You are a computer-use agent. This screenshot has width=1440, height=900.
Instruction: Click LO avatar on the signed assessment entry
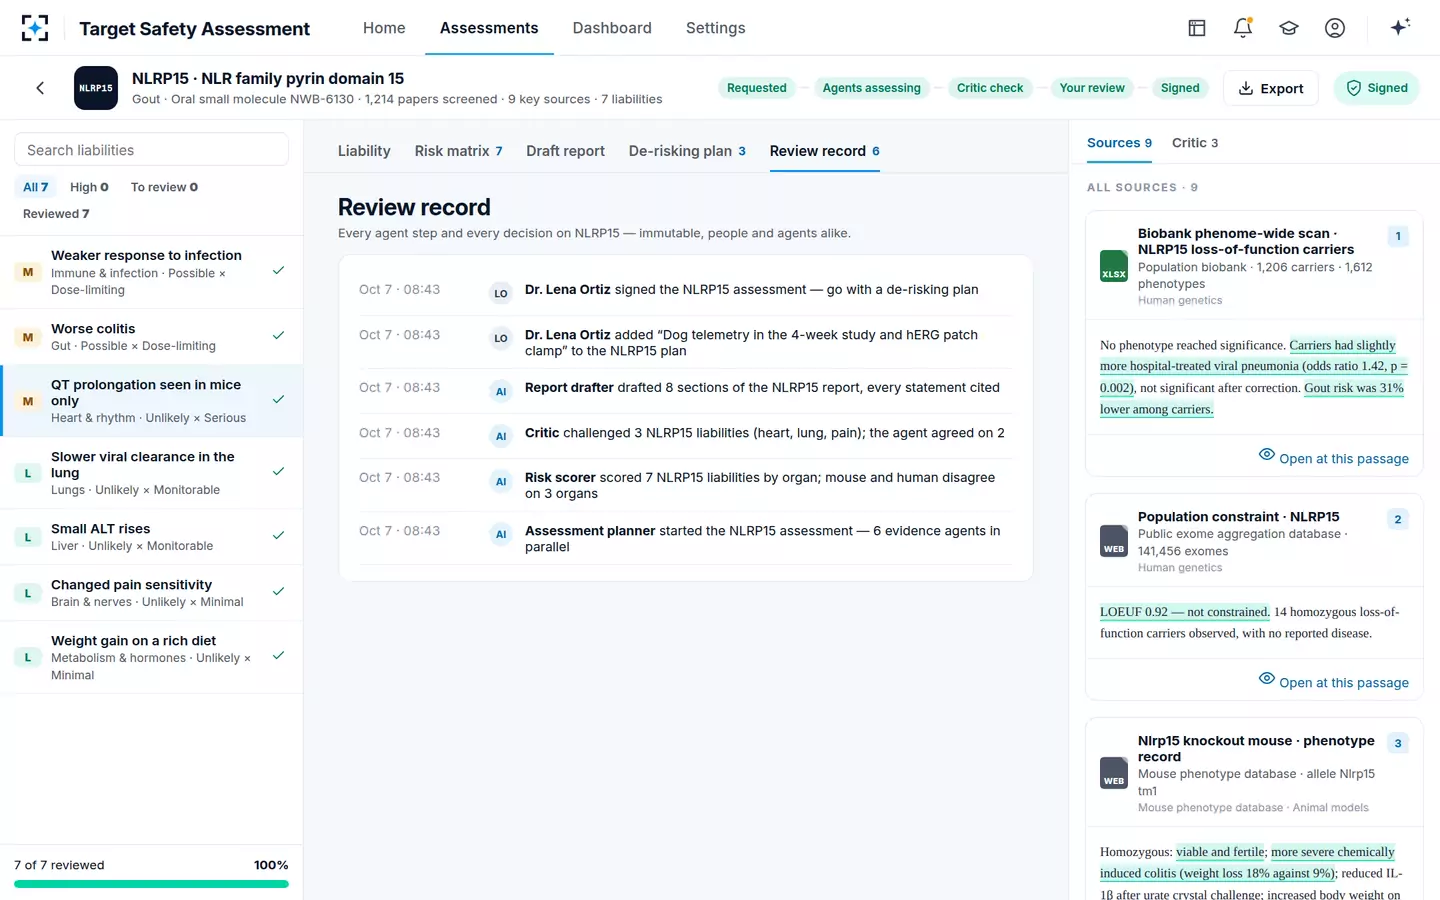(501, 293)
